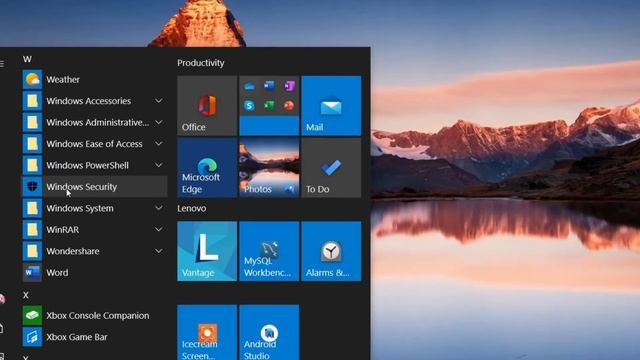Viewport: 640px width, 360px height.
Task: Open the Xbox Console Companion icon
Action: (x=32, y=316)
